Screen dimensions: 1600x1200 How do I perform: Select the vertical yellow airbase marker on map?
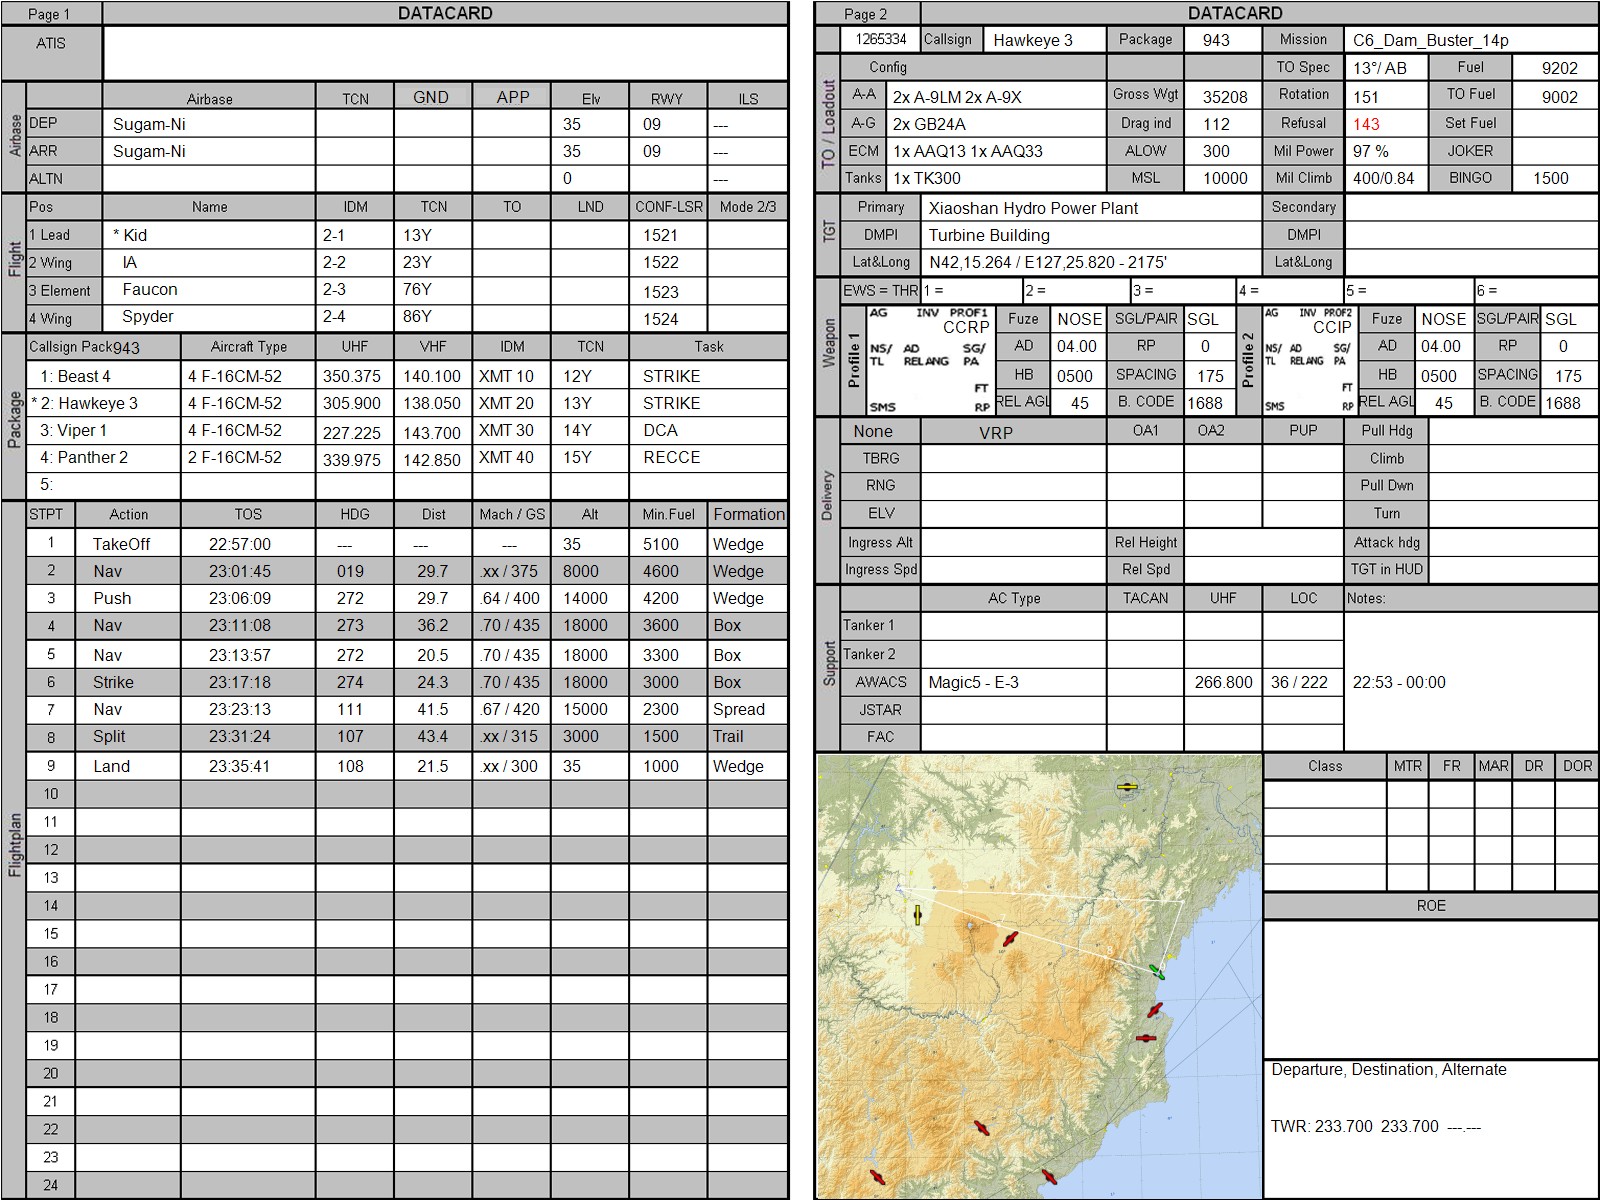pyautogui.click(x=916, y=915)
